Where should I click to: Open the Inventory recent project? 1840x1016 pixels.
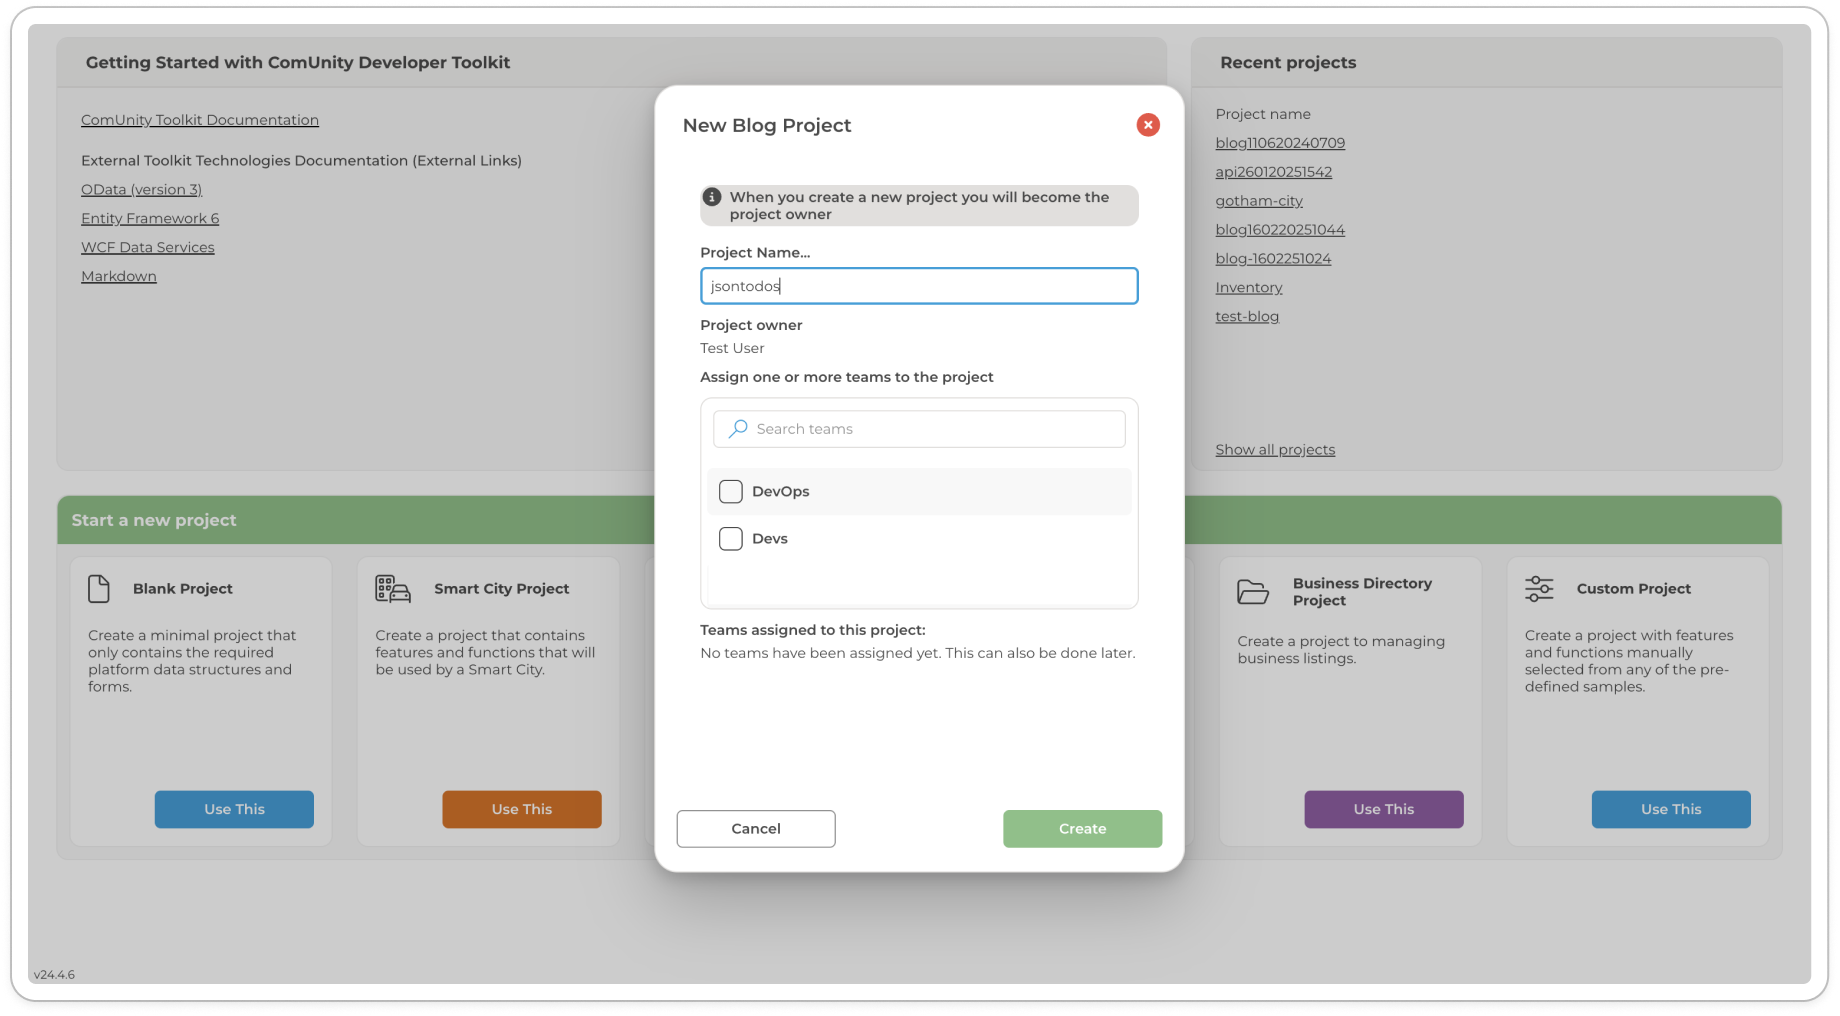click(x=1248, y=288)
